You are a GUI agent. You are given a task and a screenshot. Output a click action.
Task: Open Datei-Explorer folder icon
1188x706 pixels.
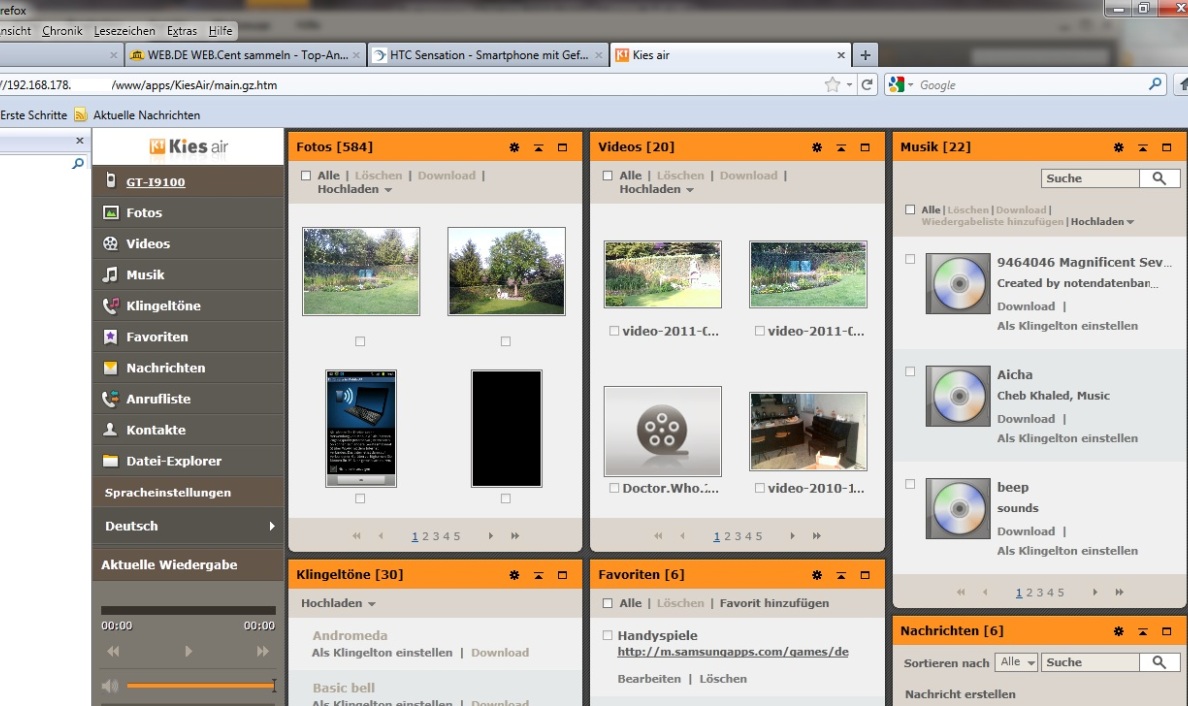point(111,461)
